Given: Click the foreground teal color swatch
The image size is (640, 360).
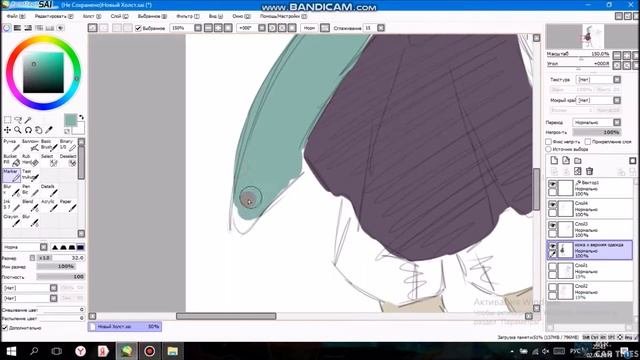Looking at the screenshot, I should (x=70, y=120).
